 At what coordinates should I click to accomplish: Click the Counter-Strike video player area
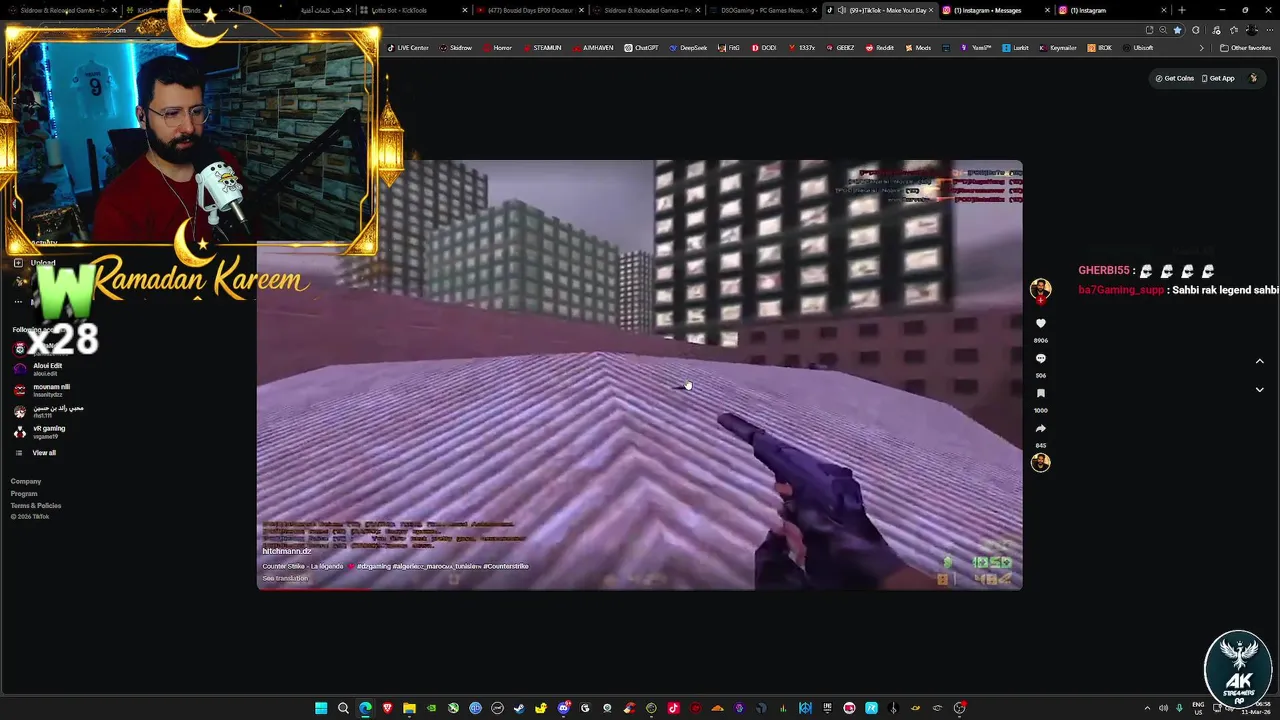click(x=640, y=375)
